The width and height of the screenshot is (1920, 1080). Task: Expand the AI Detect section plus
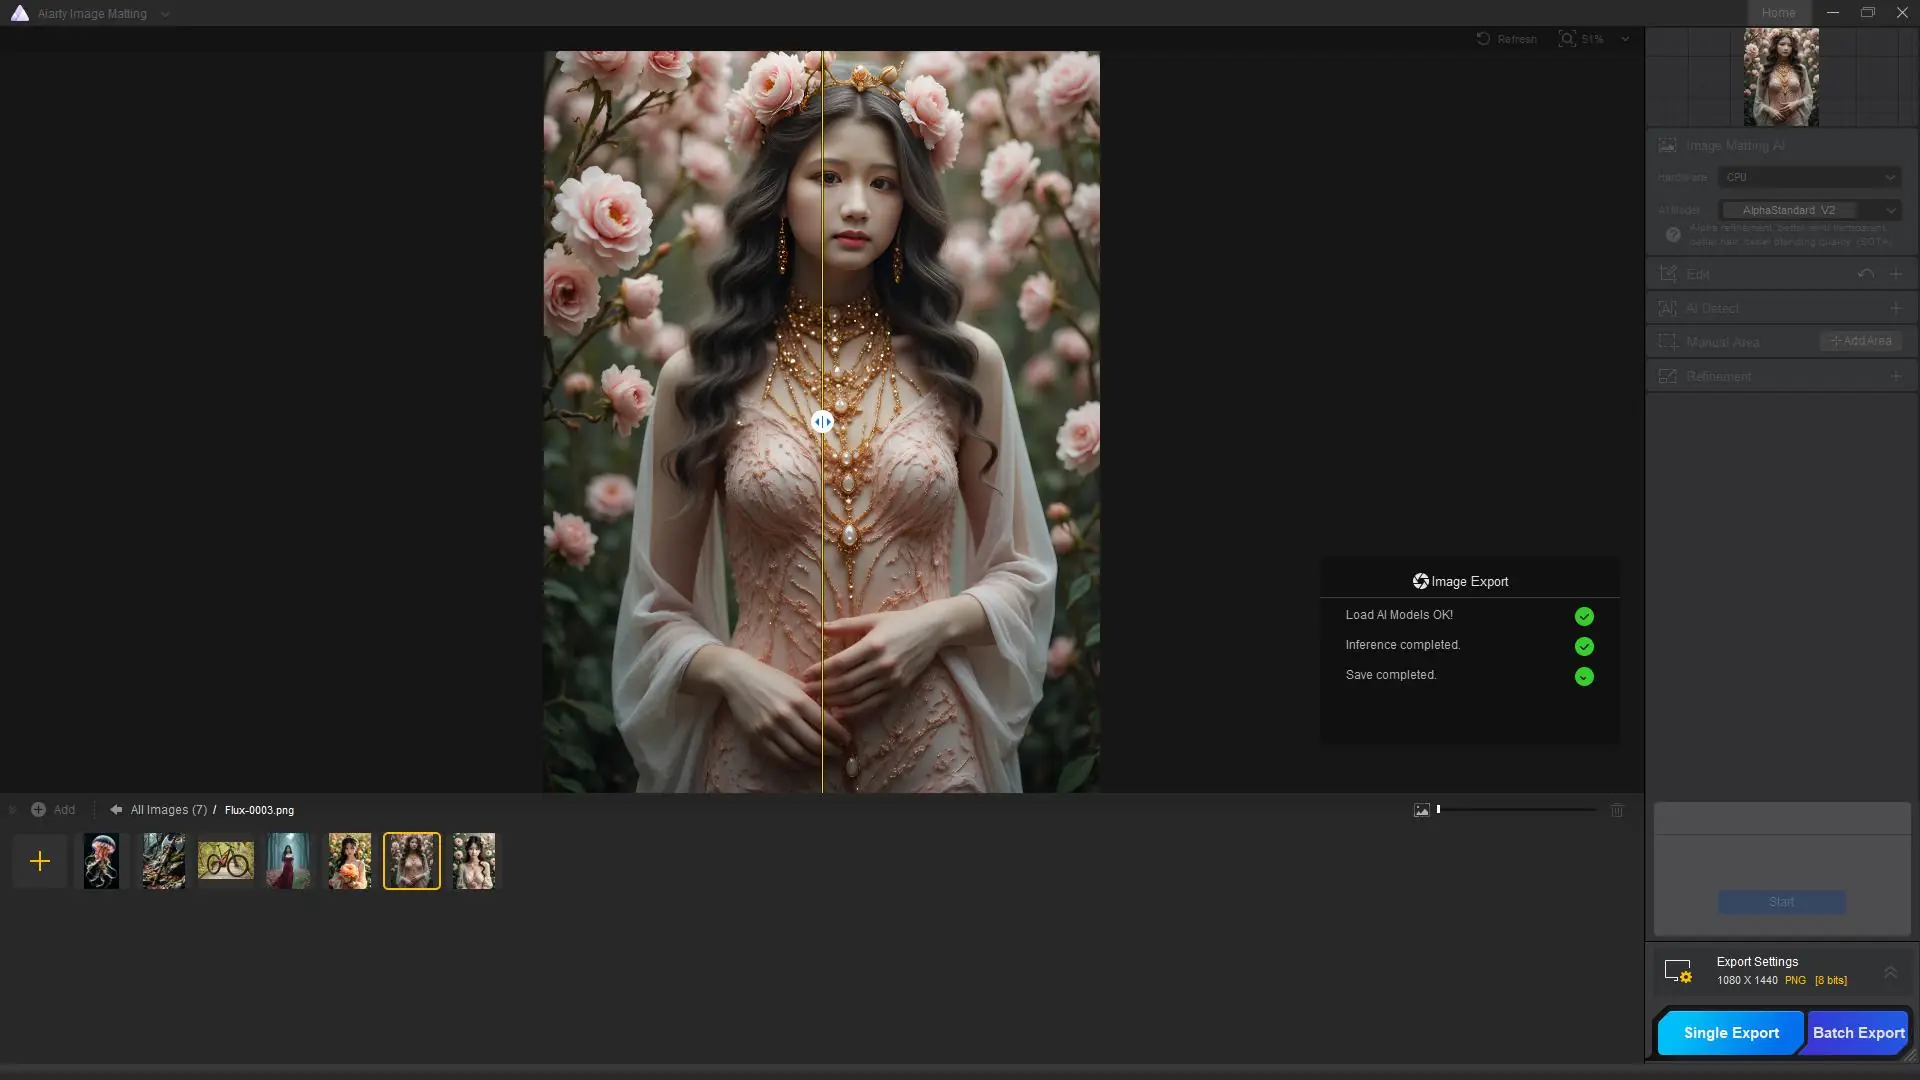(x=1895, y=308)
